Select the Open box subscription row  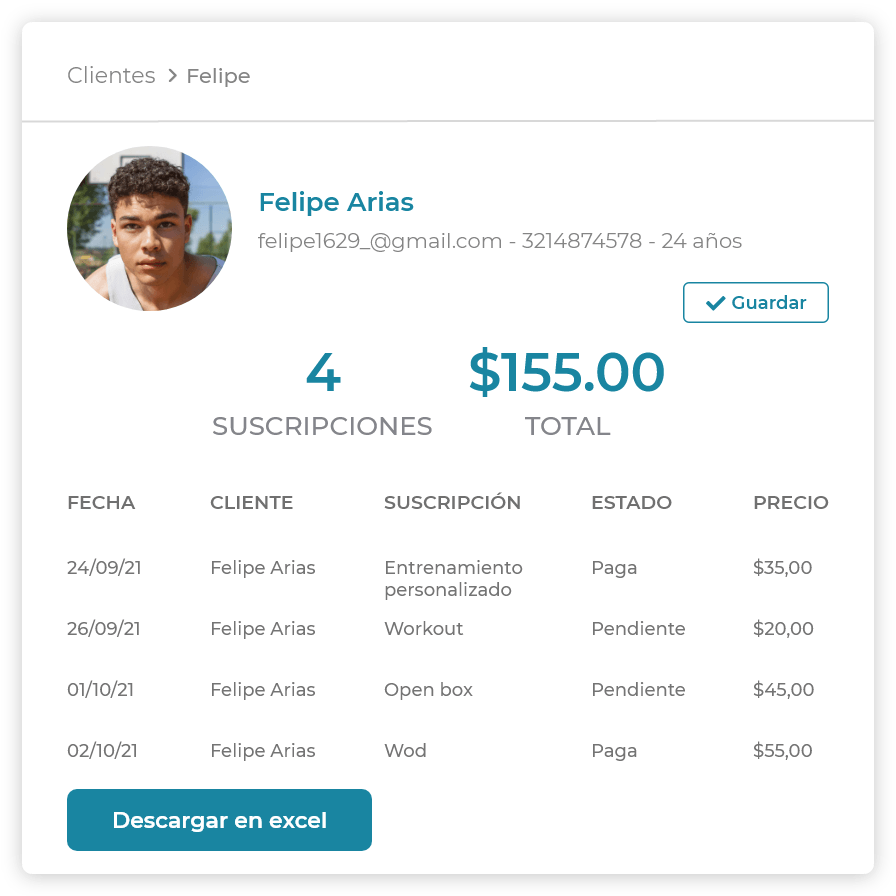coord(428,690)
